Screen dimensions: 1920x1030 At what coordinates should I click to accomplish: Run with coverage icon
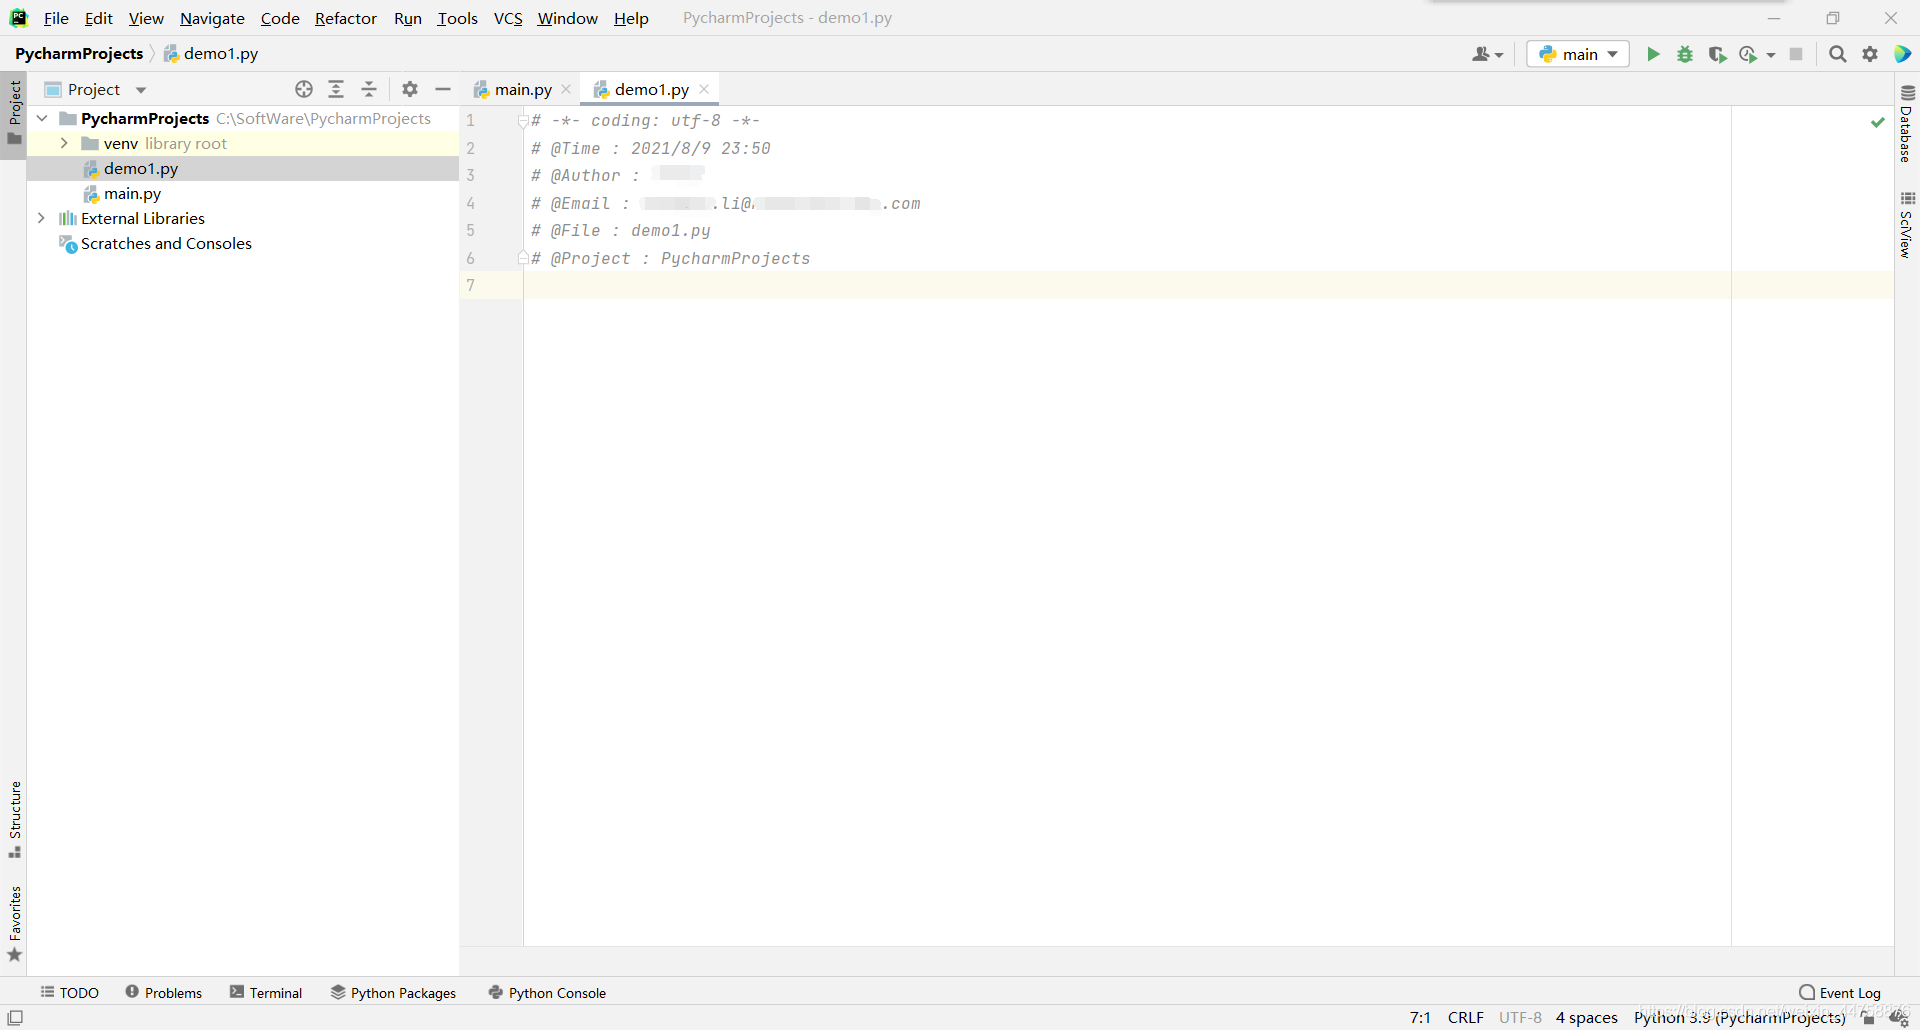(1717, 54)
